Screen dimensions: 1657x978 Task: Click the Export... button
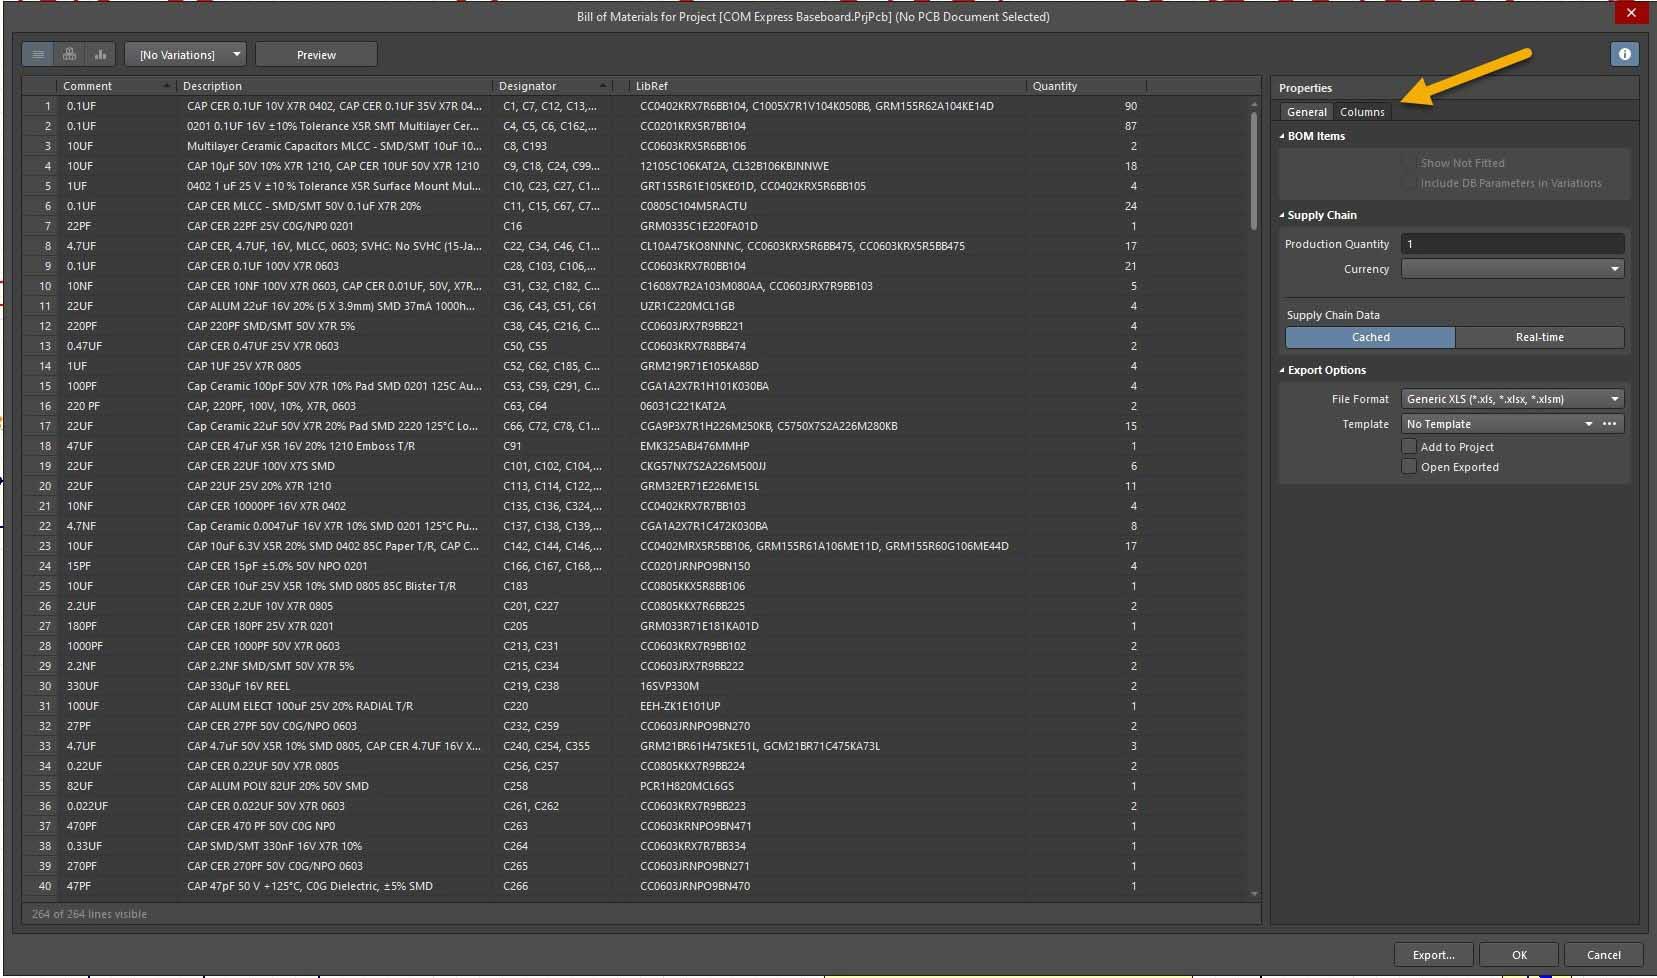tap(1433, 954)
